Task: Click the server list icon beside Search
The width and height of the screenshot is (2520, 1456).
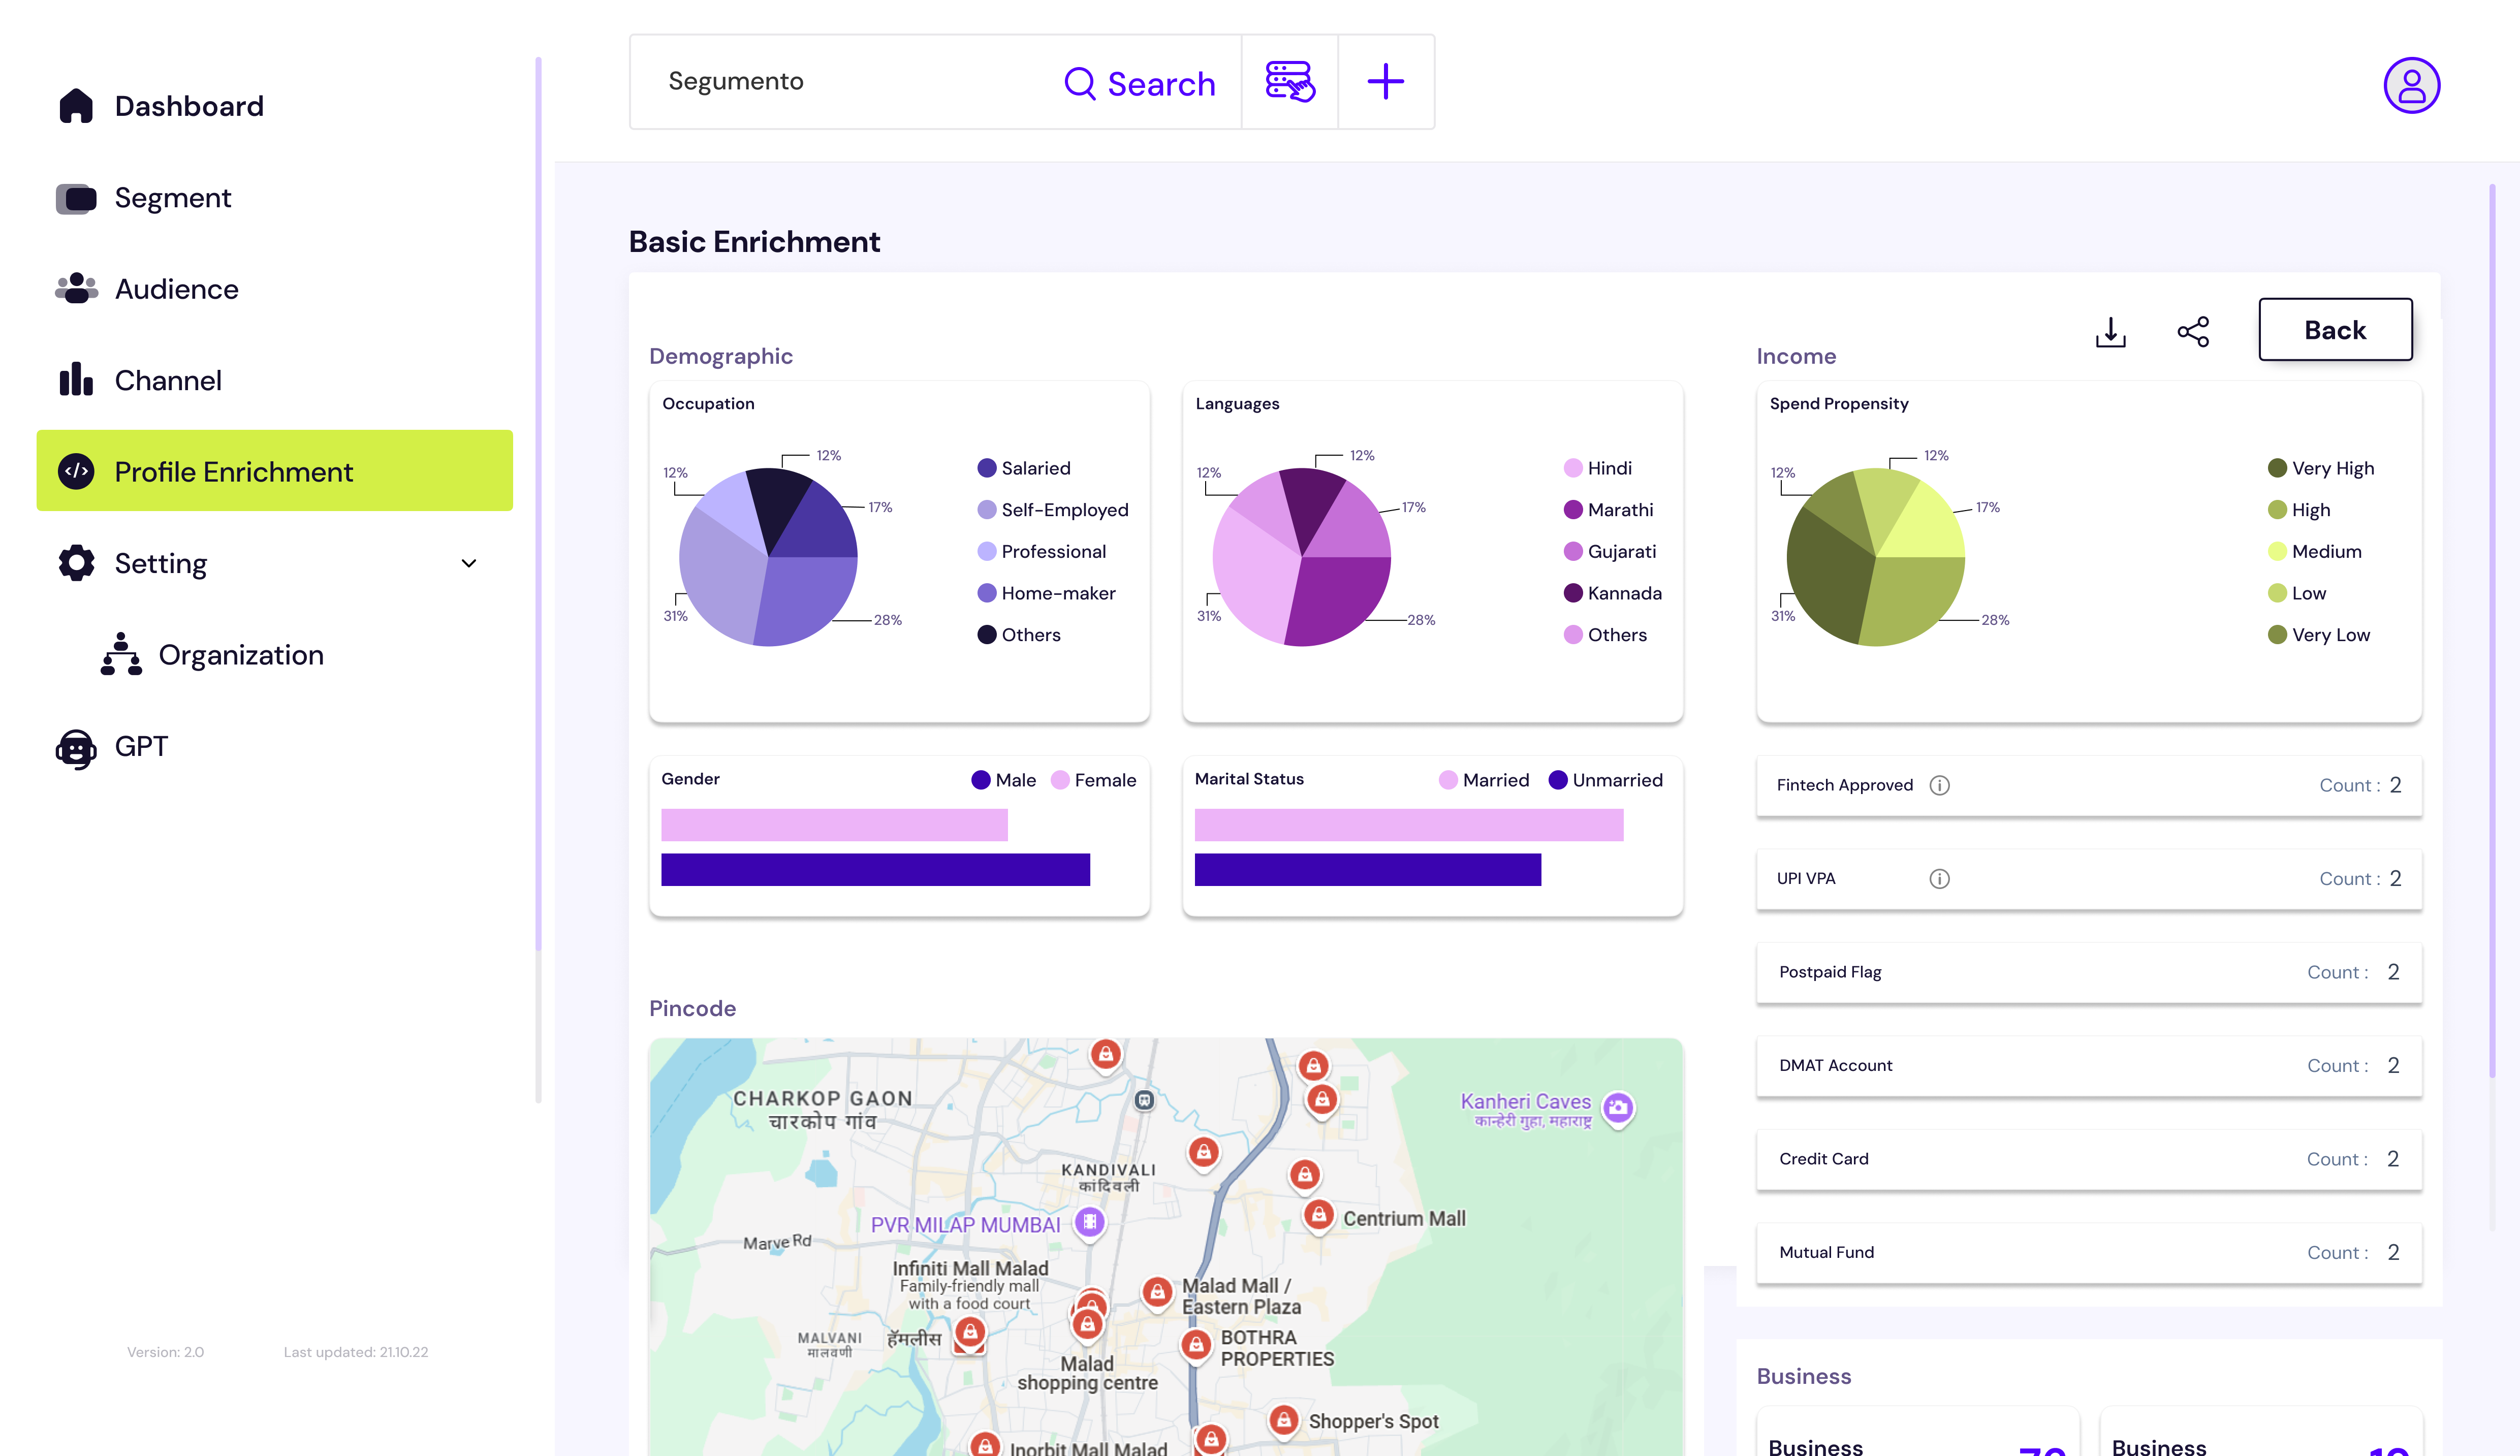Action: point(1289,82)
